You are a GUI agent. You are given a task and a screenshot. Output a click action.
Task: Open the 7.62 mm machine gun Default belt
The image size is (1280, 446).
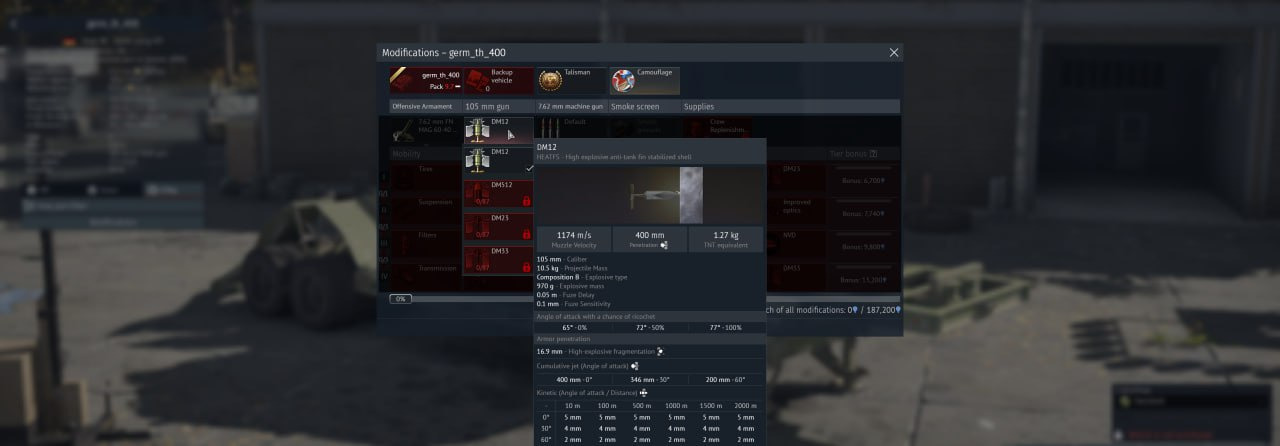[x=570, y=128]
